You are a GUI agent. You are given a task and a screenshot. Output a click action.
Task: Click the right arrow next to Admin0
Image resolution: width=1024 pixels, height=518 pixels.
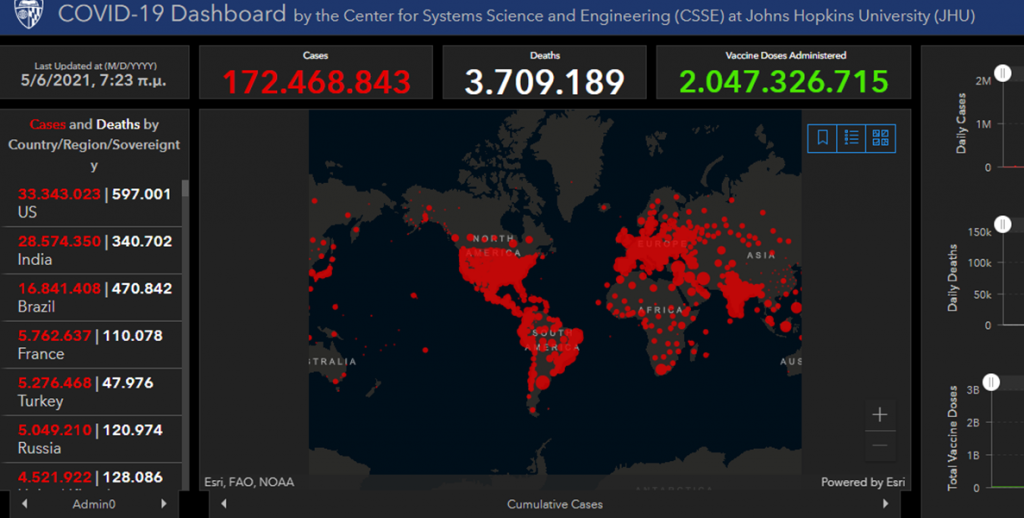pyautogui.click(x=164, y=504)
